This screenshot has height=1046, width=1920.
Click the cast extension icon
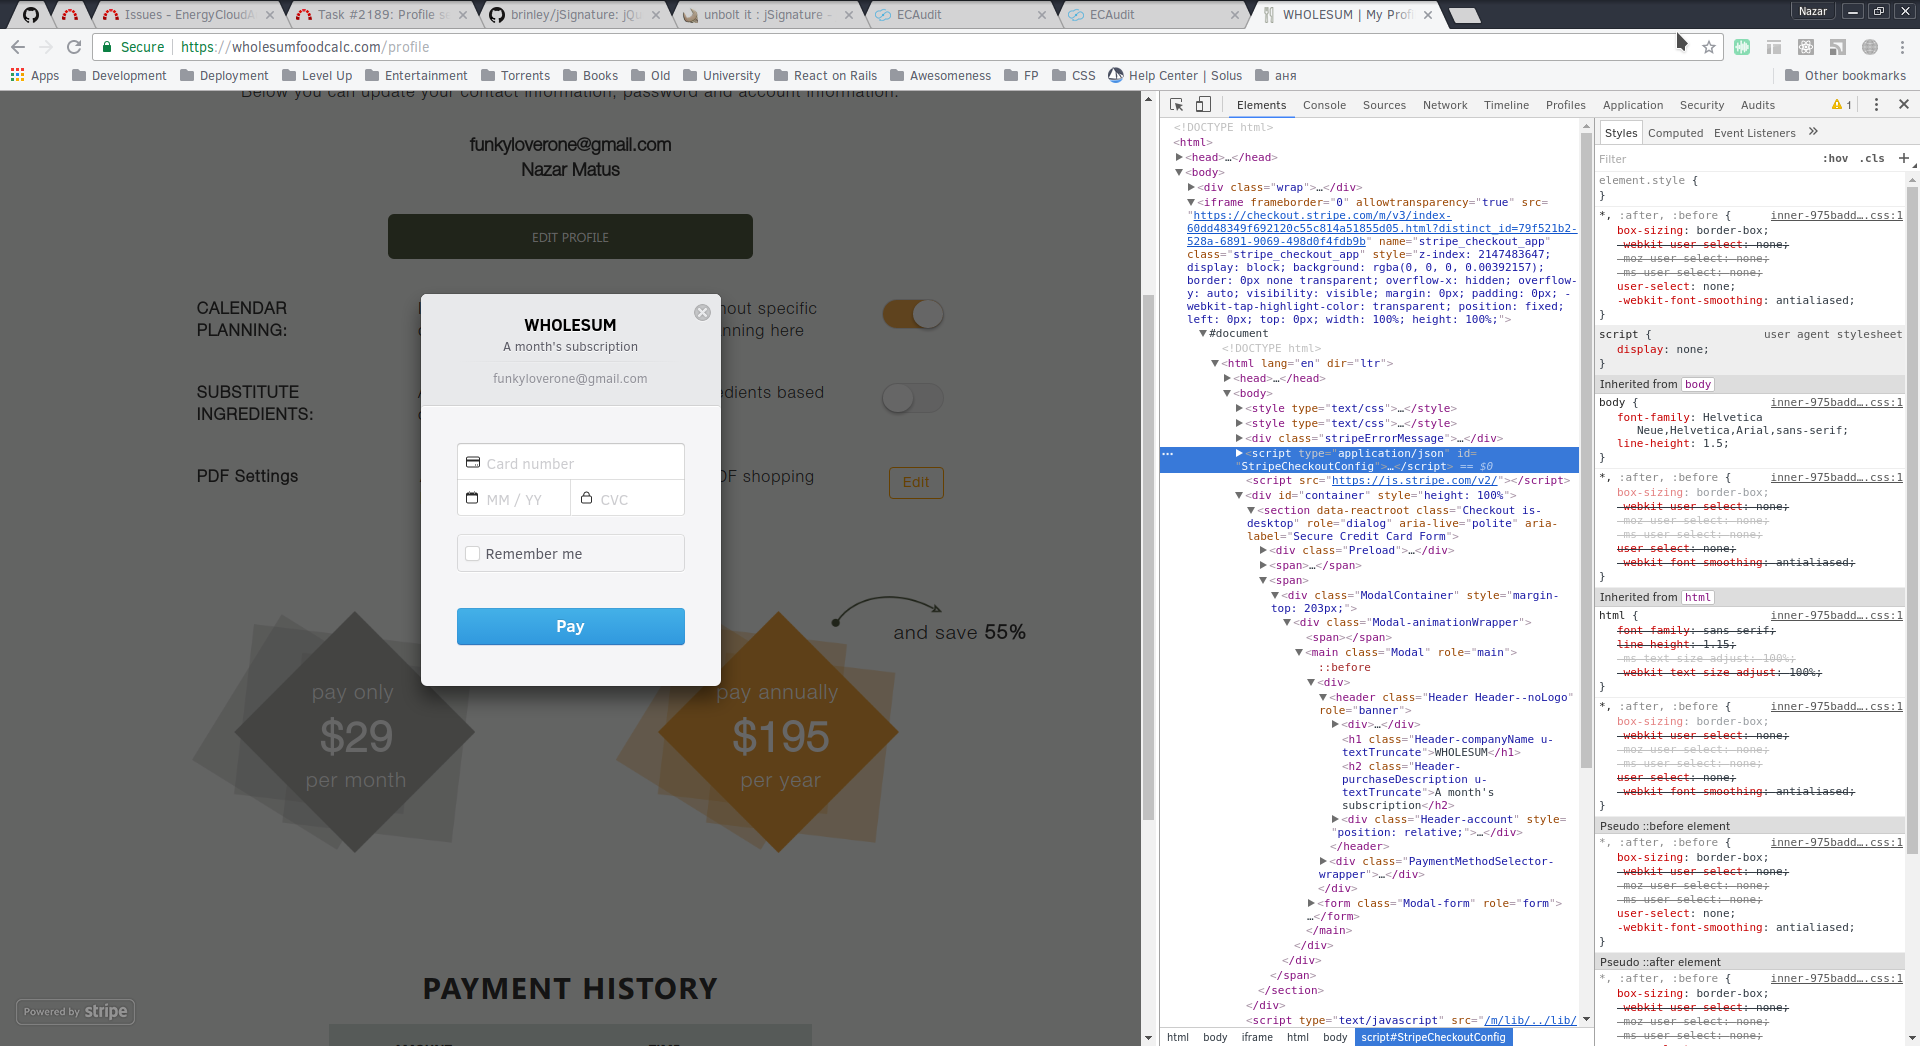tap(1838, 47)
